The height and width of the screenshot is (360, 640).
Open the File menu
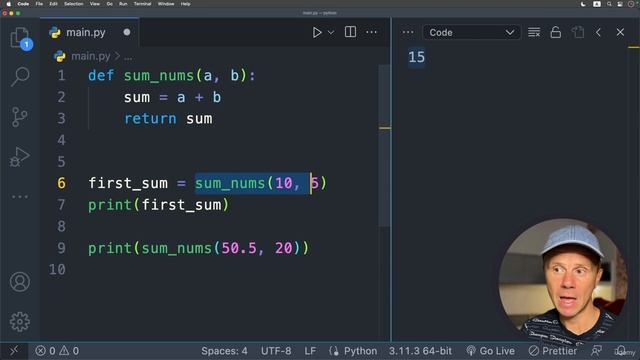click(x=39, y=4)
